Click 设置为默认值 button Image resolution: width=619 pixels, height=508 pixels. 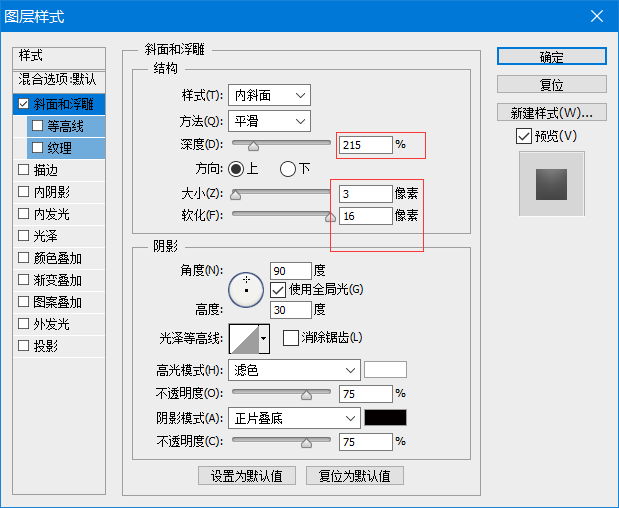point(247,476)
